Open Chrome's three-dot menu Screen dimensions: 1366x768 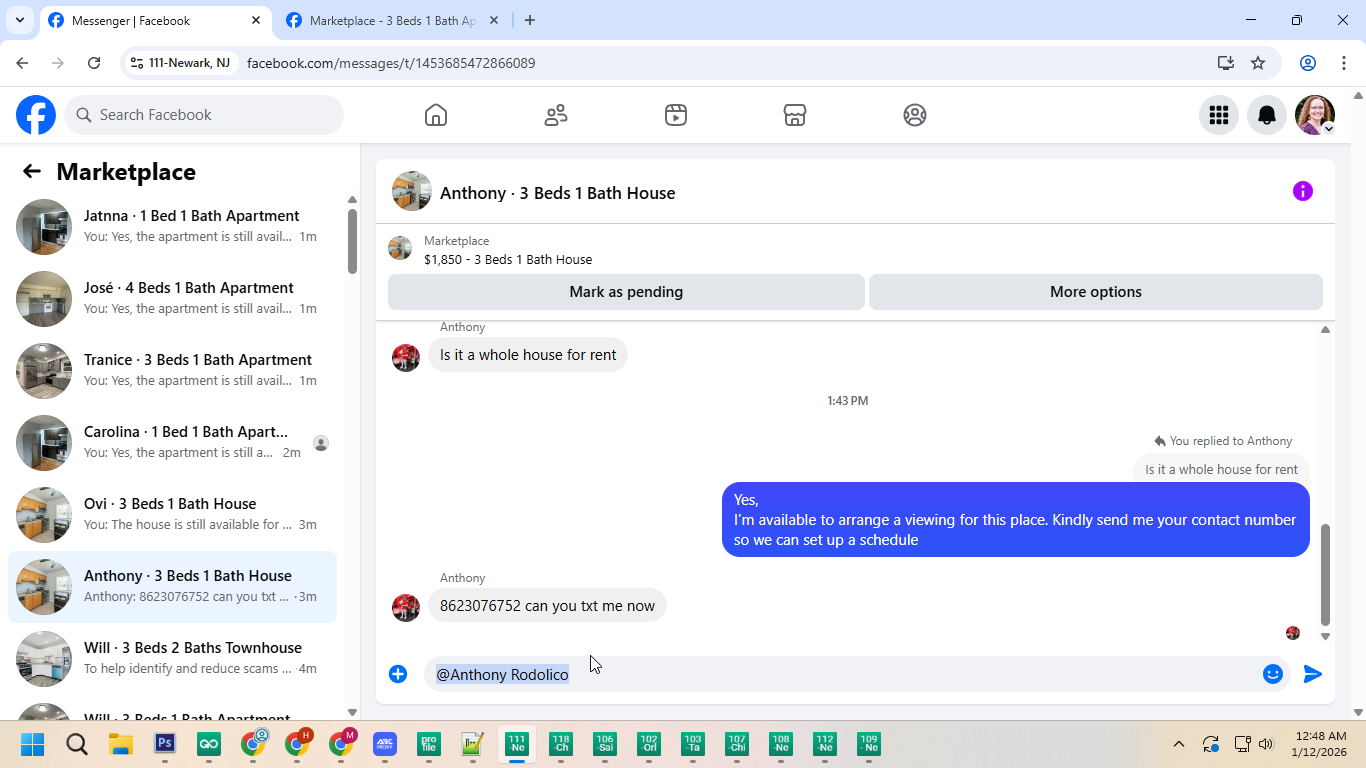tap(1343, 63)
